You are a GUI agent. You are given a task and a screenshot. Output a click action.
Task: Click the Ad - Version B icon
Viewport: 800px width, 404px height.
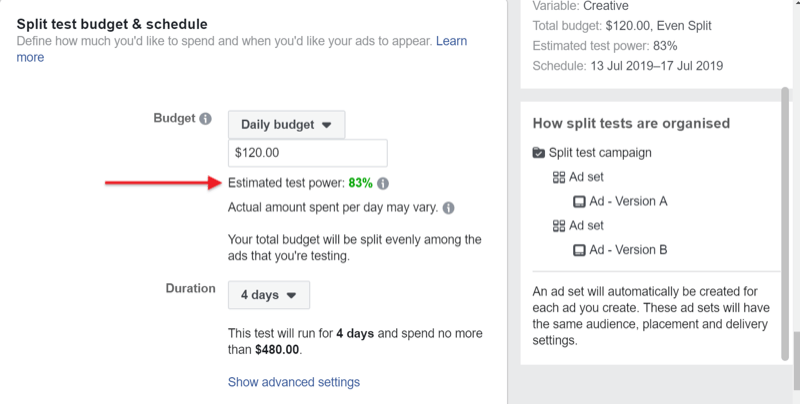(579, 250)
